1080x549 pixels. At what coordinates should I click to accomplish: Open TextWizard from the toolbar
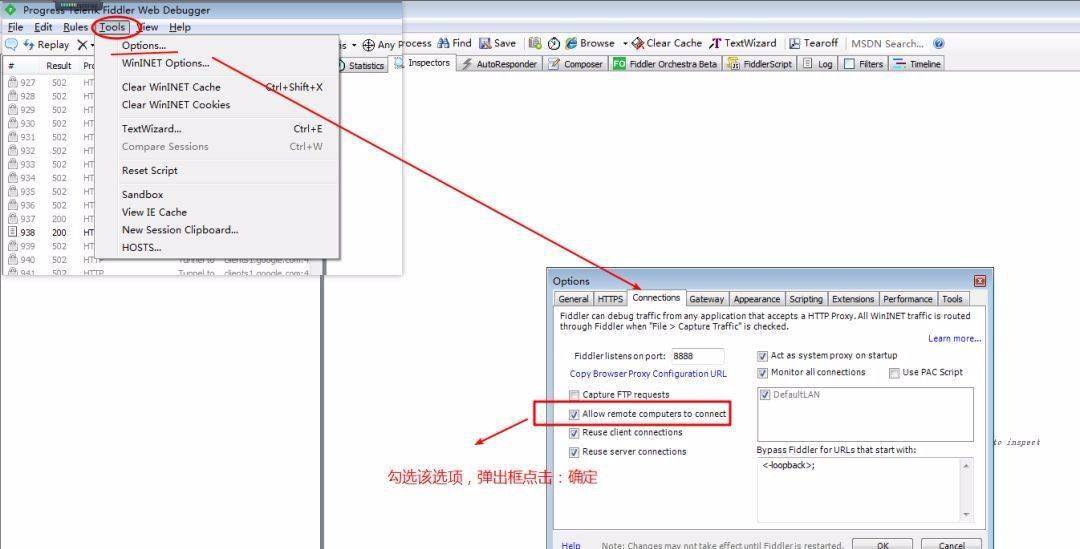(743, 43)
